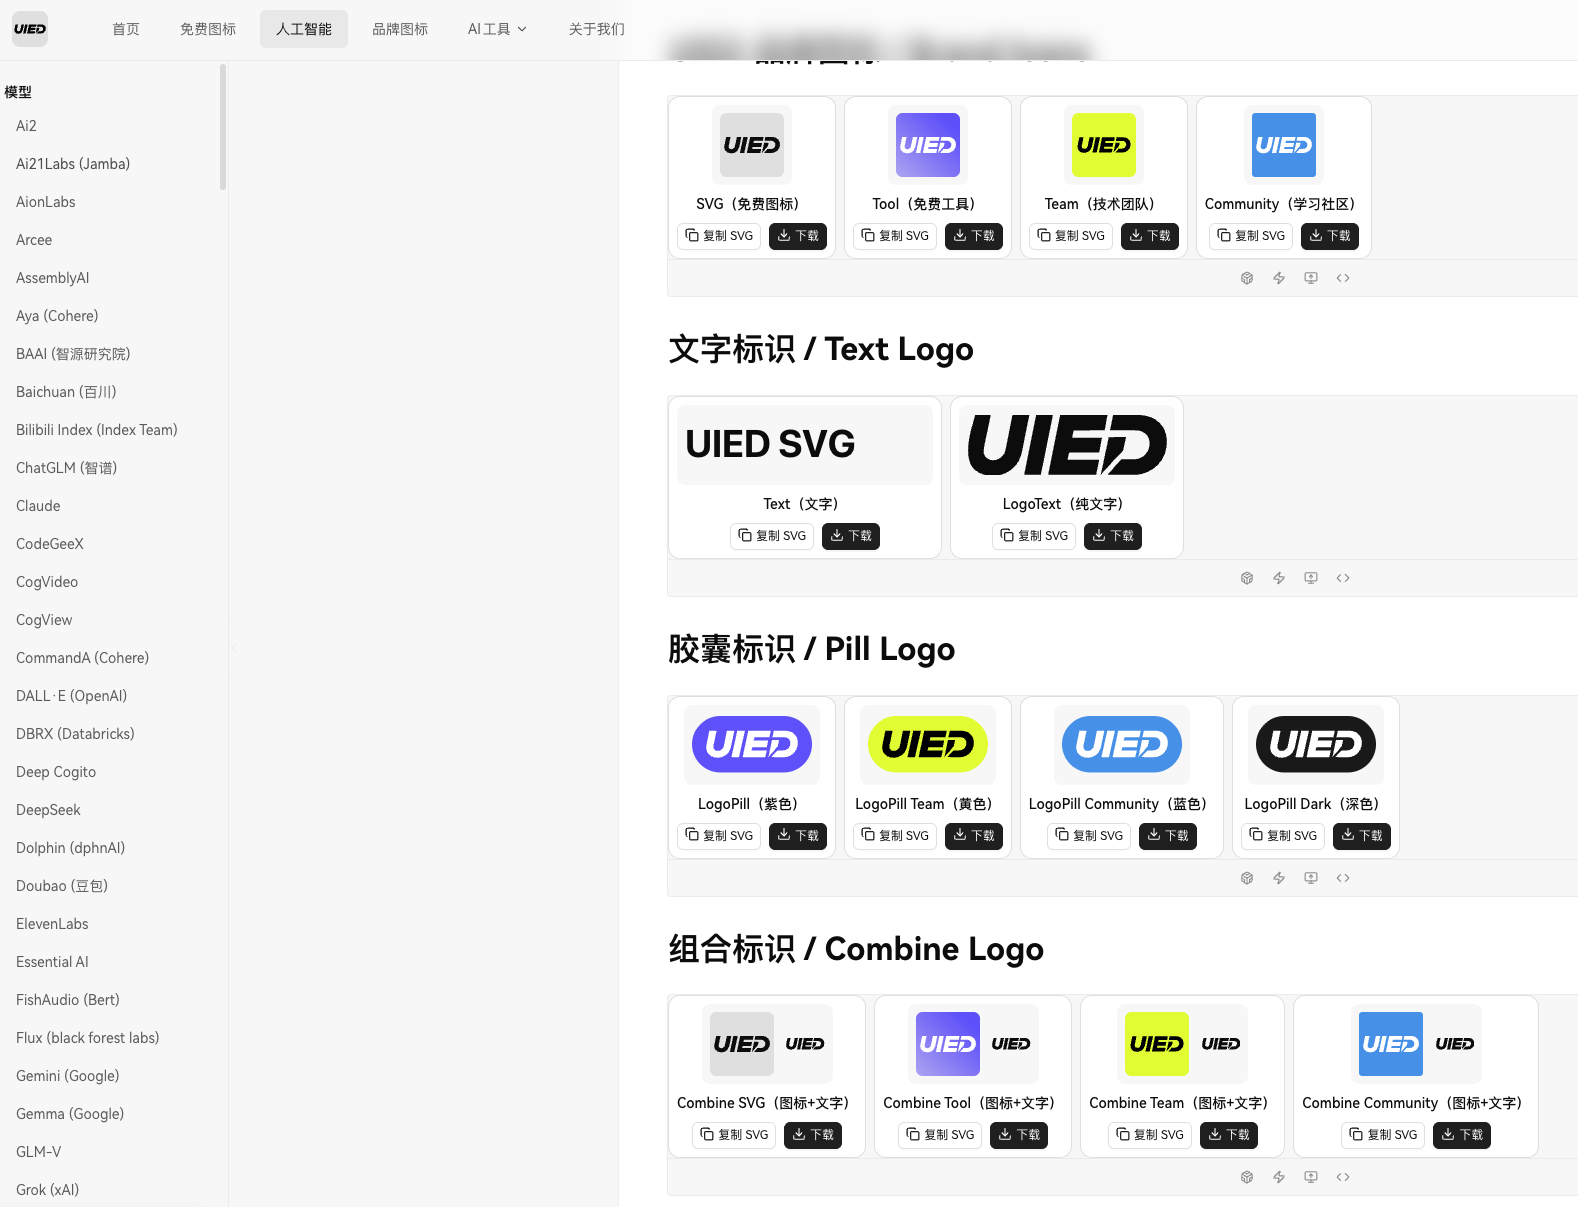
Task: Click the LogoPill Dark preview image
Action: pyautogui.click(x=1316, y=745)
